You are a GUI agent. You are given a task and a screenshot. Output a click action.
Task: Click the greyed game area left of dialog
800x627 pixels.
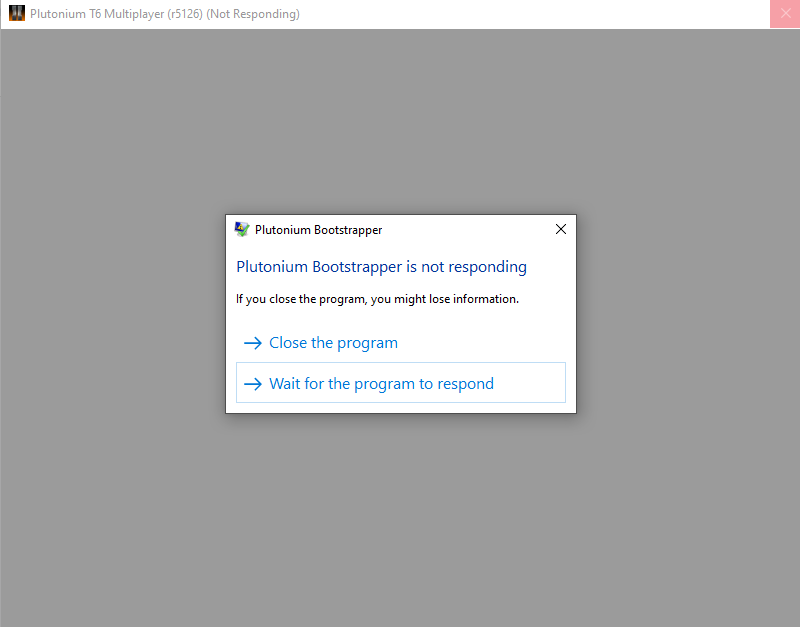(x=110, y=320)
